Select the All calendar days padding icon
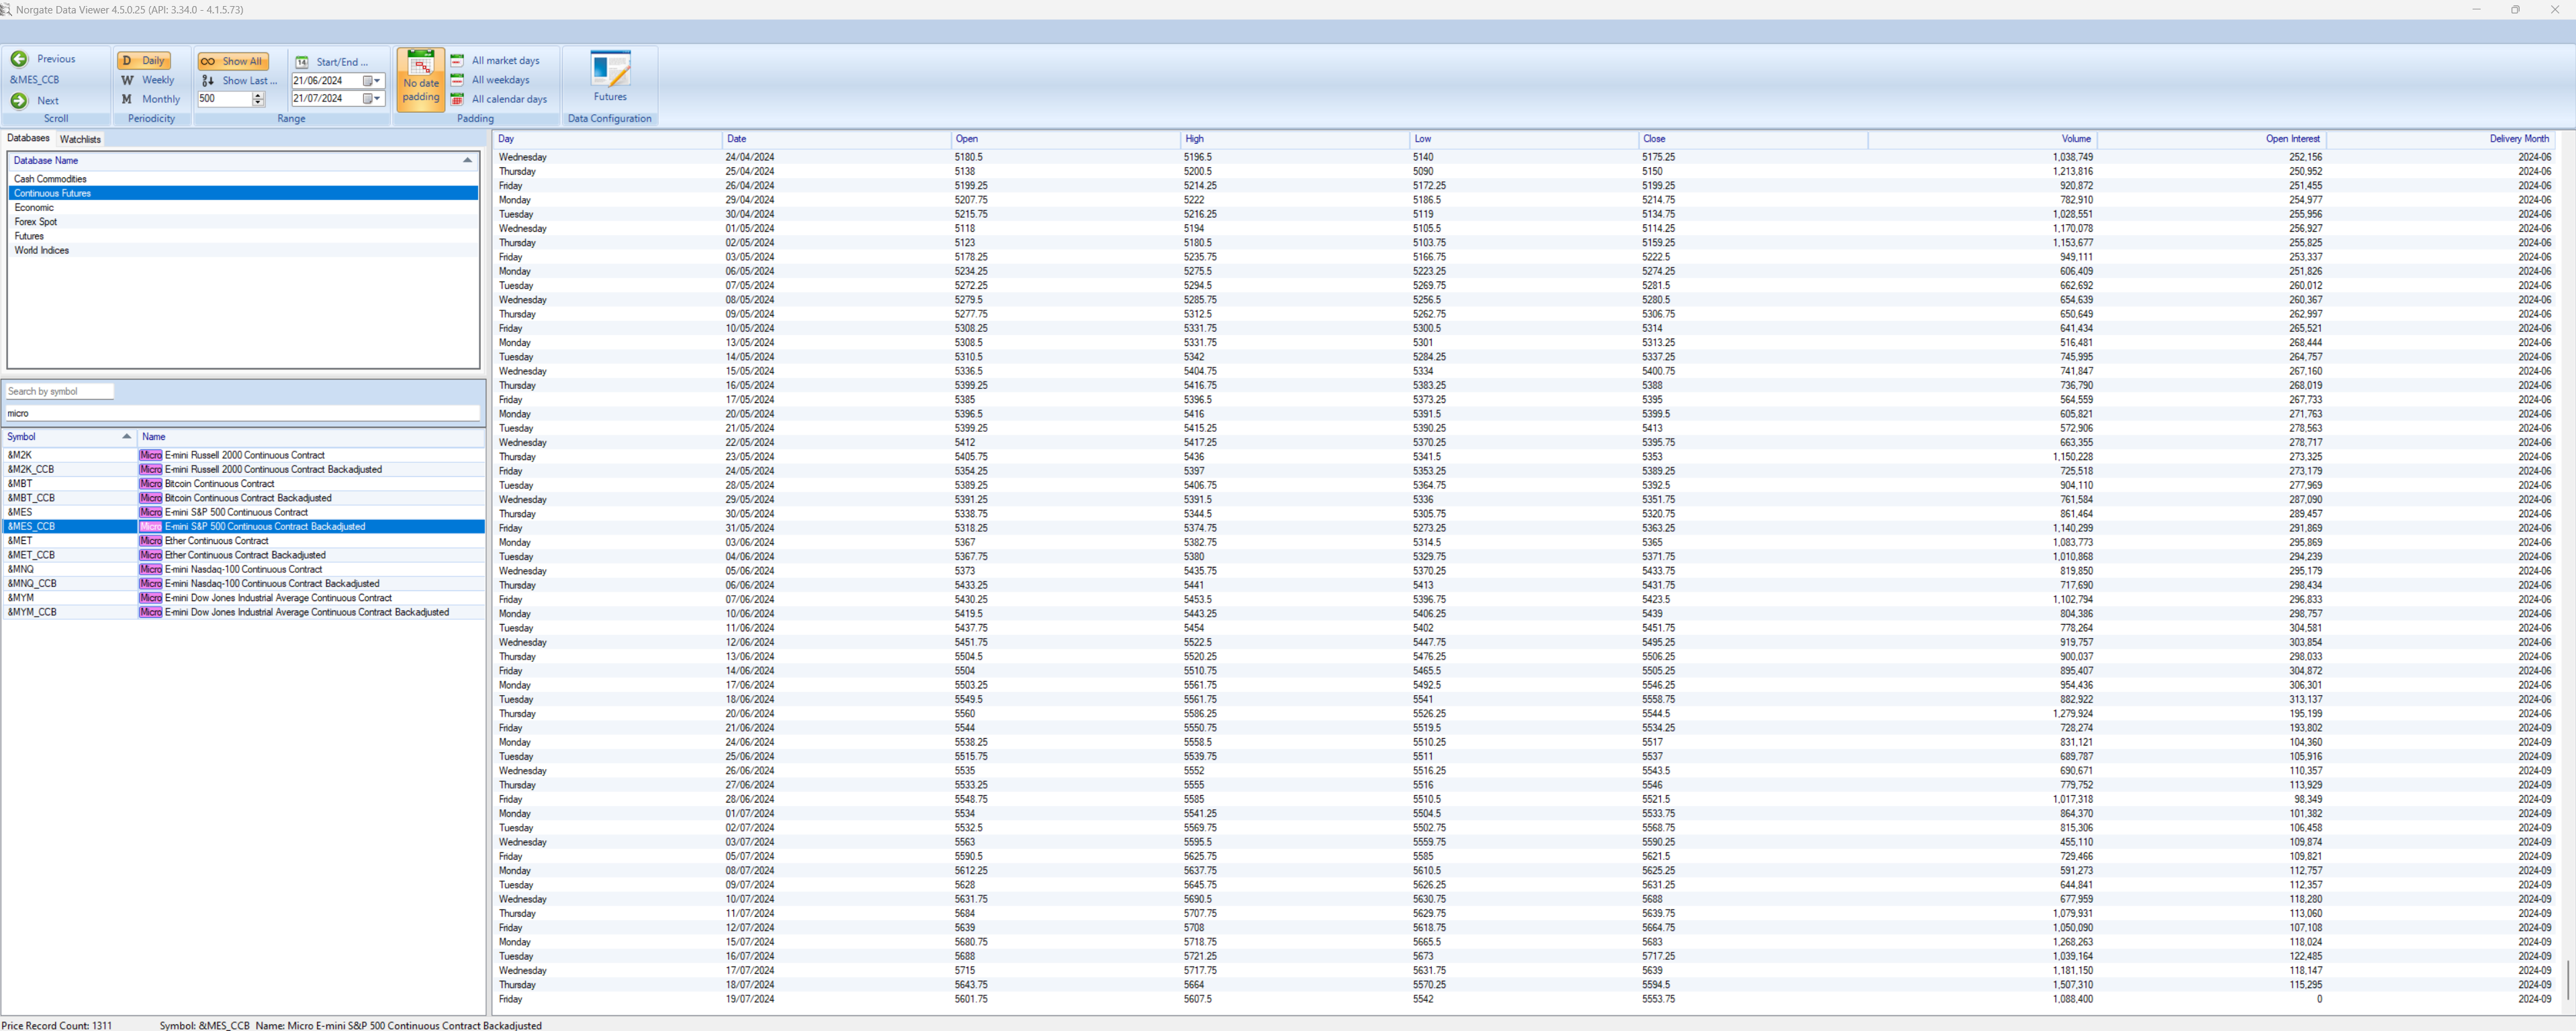This screenshot has height=1031, width=2576. (457, 99)
